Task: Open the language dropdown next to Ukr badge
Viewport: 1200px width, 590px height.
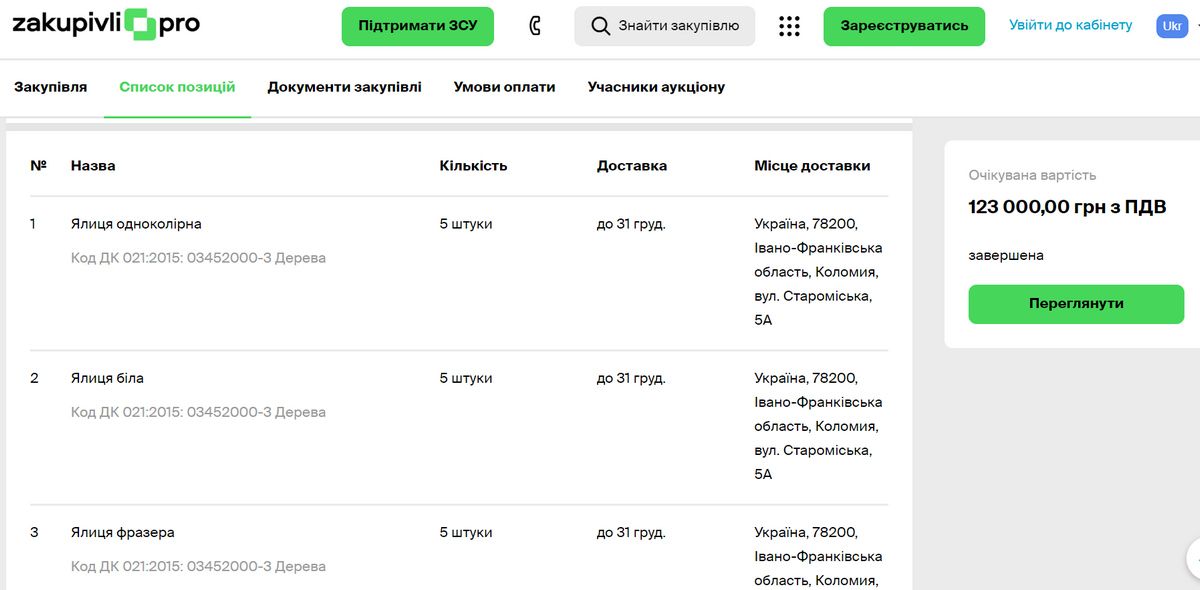Action: click(x=1196, y=26)
